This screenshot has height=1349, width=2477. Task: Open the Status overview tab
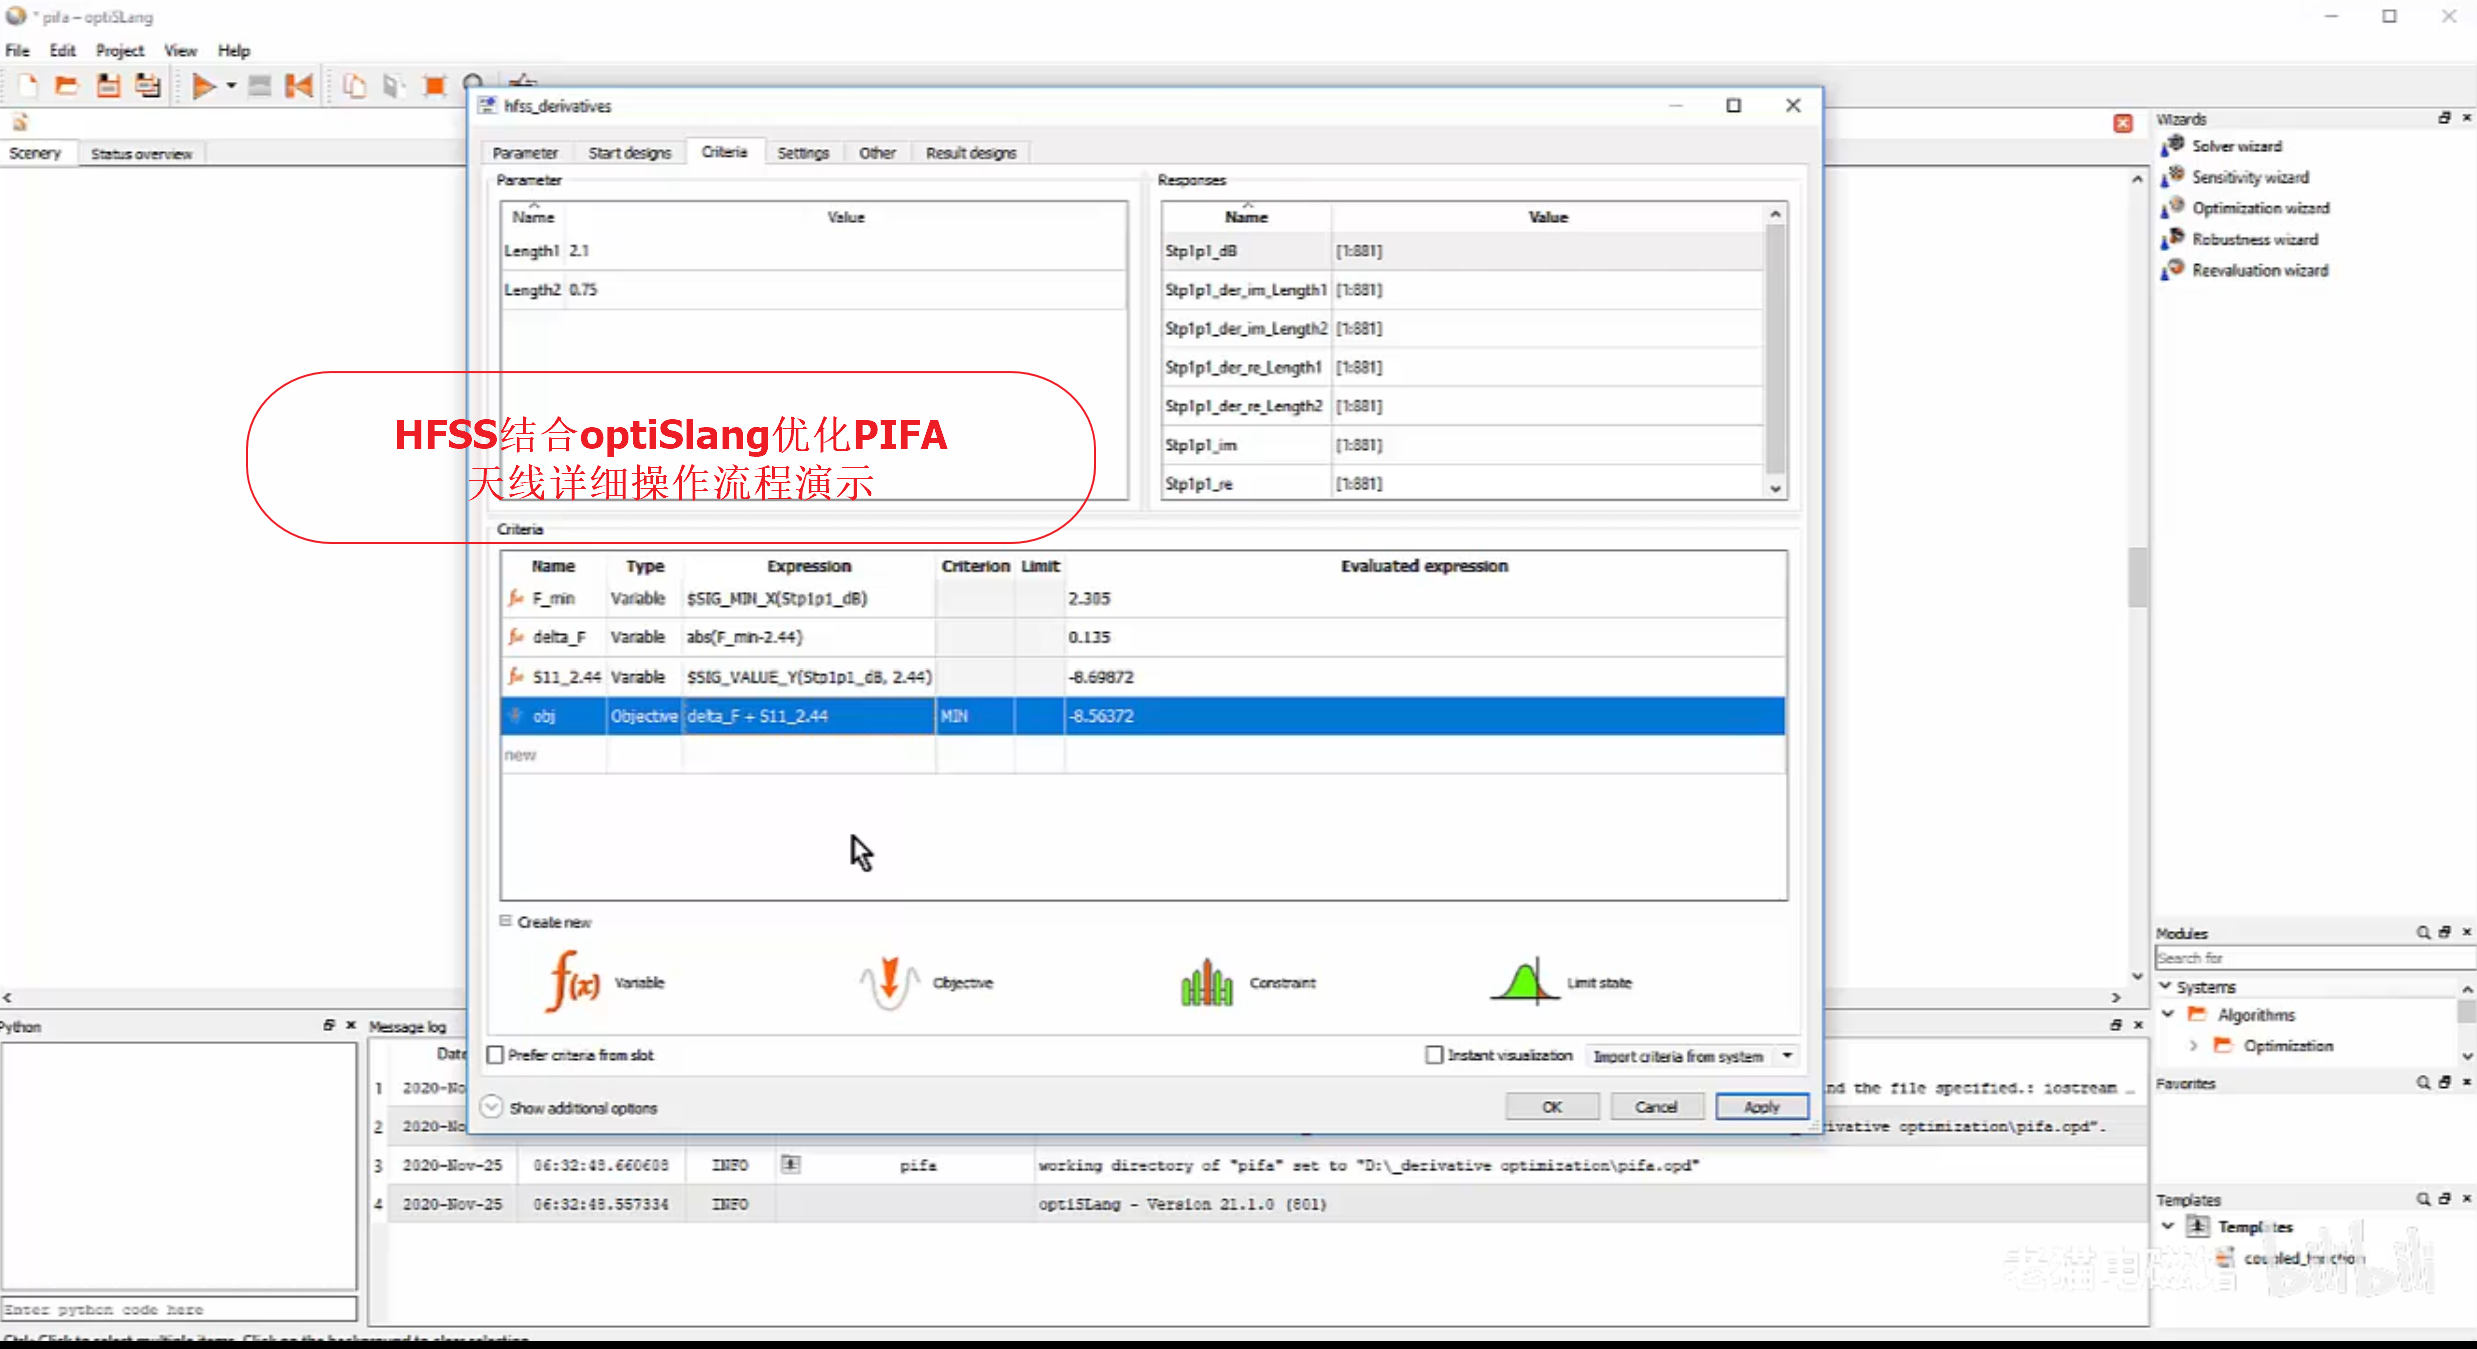click(141, 154)
